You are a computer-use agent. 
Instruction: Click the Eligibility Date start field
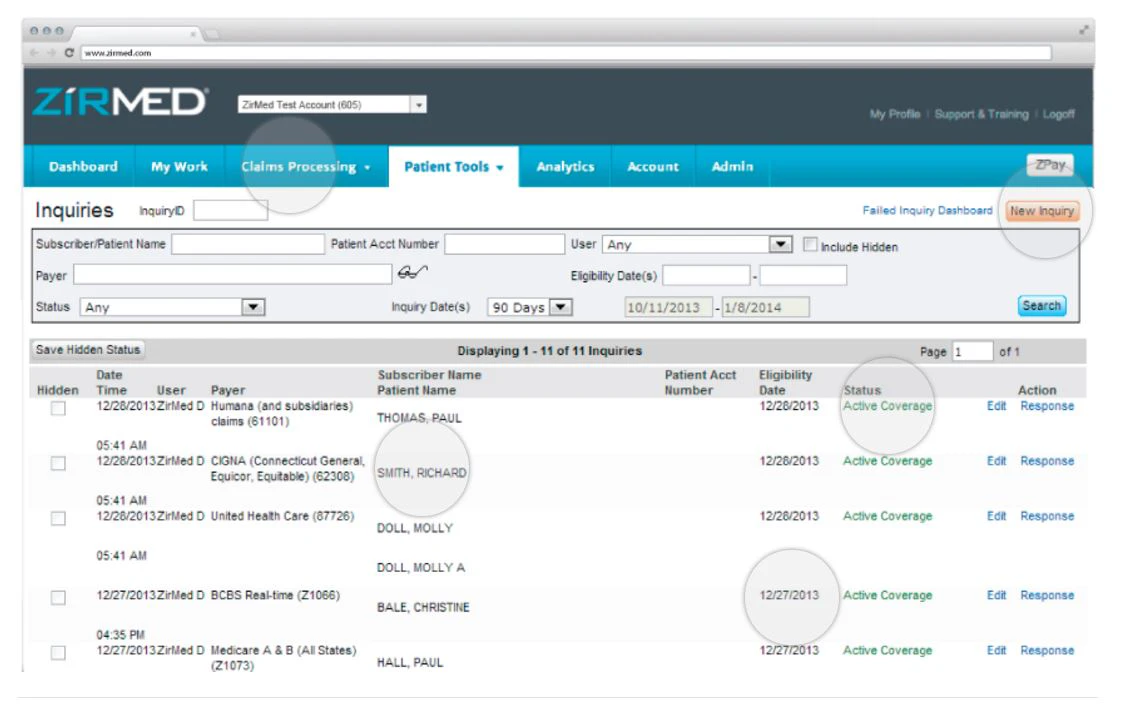tap(706, 275)
